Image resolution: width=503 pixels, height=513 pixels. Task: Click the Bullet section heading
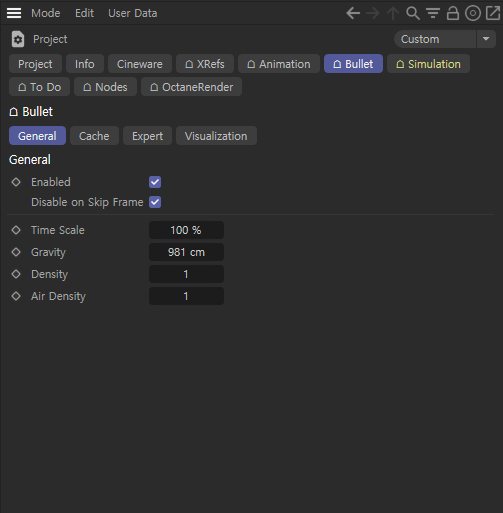click(x=31, y=112)
